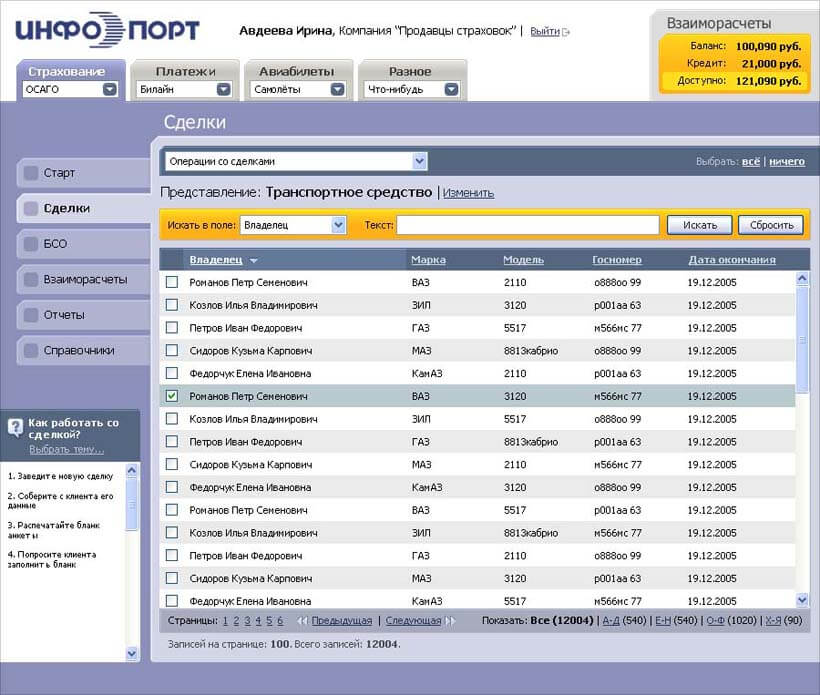Image resolution: width=820 pixels, height=695 pixels.
Task: Click the table's vertical scrollbar down arrow
Action: click(802, 599)
